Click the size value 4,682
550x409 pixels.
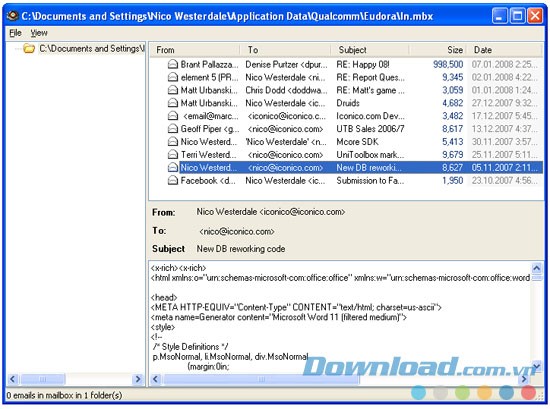[x=452, y=103]
